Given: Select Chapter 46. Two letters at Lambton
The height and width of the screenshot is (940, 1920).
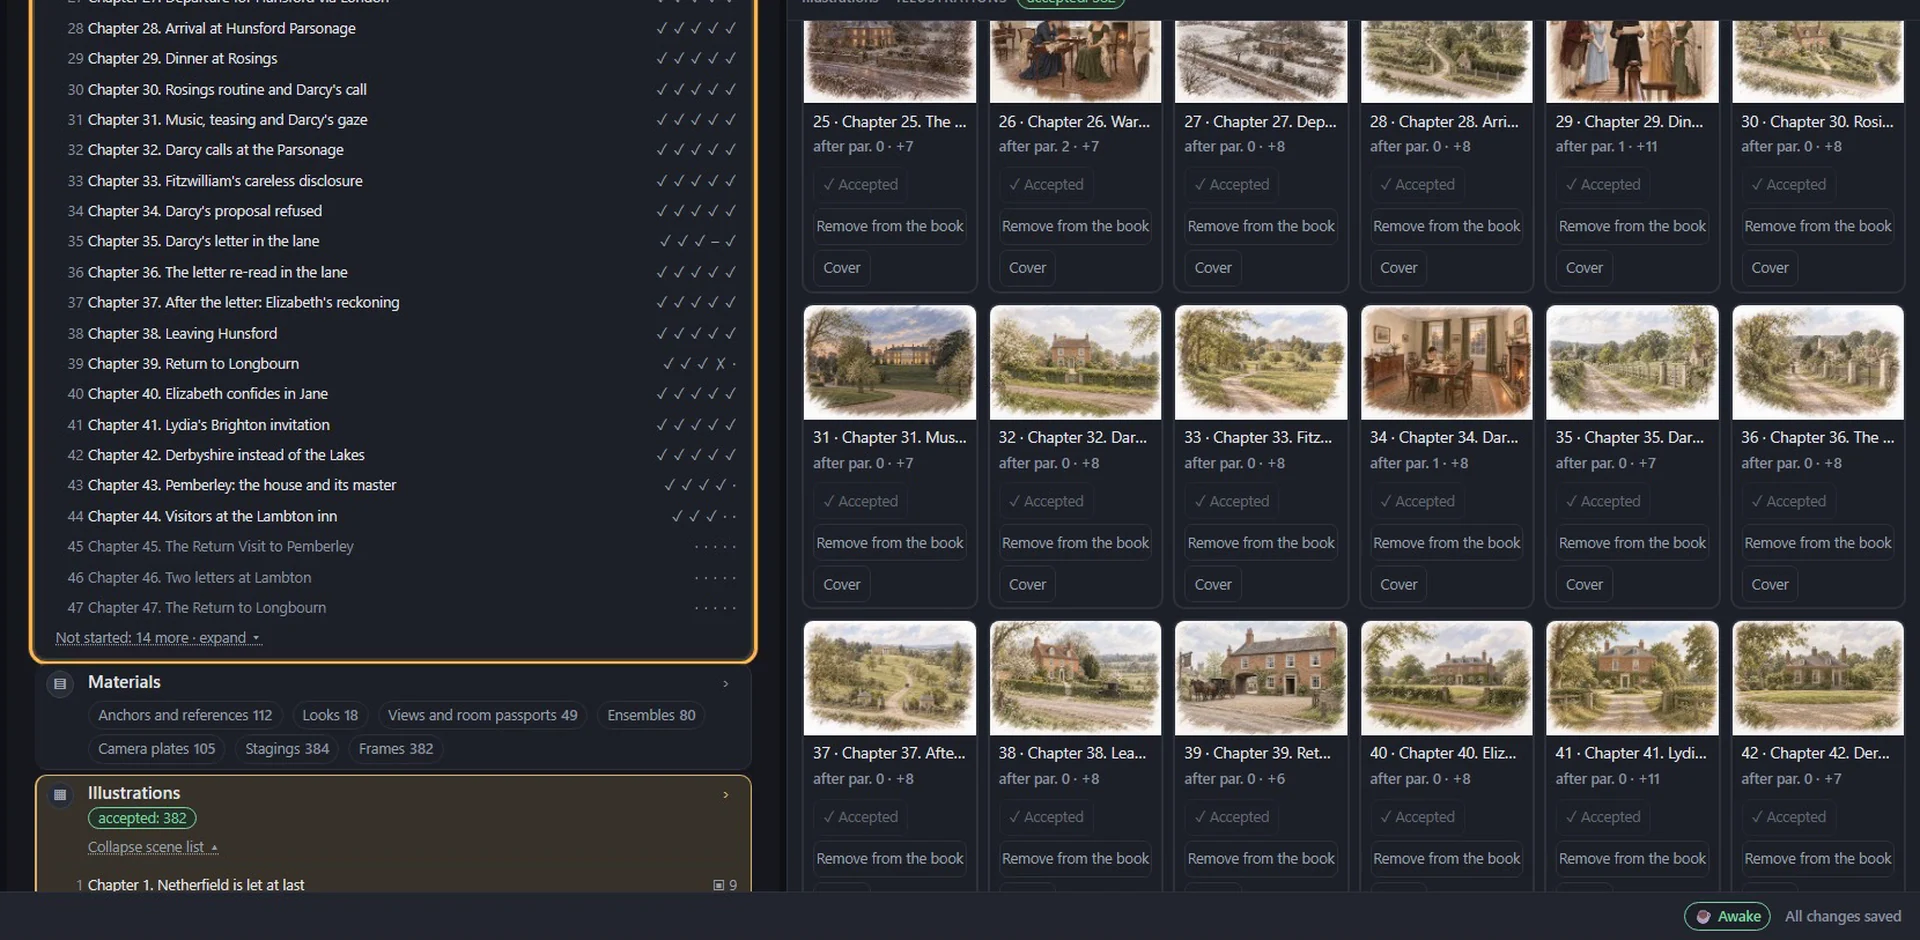Looking at the screenshot, I should point(400,578).
